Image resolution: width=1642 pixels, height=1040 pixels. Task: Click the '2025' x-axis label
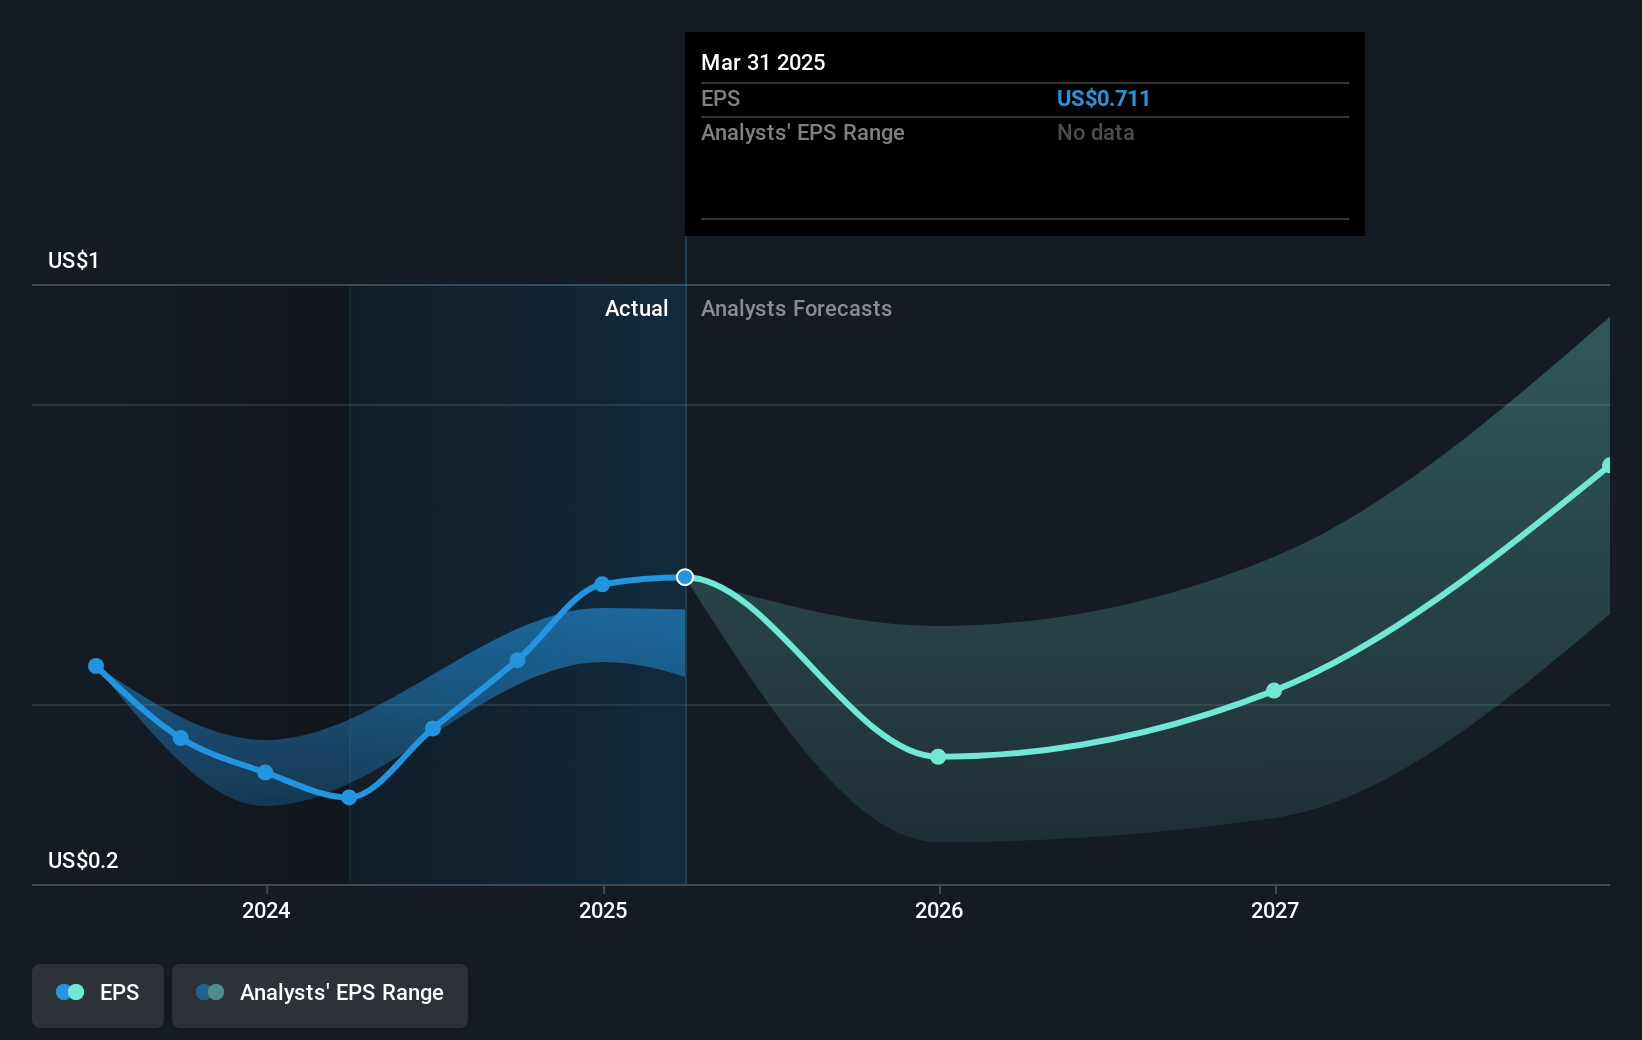pos(603,910)
